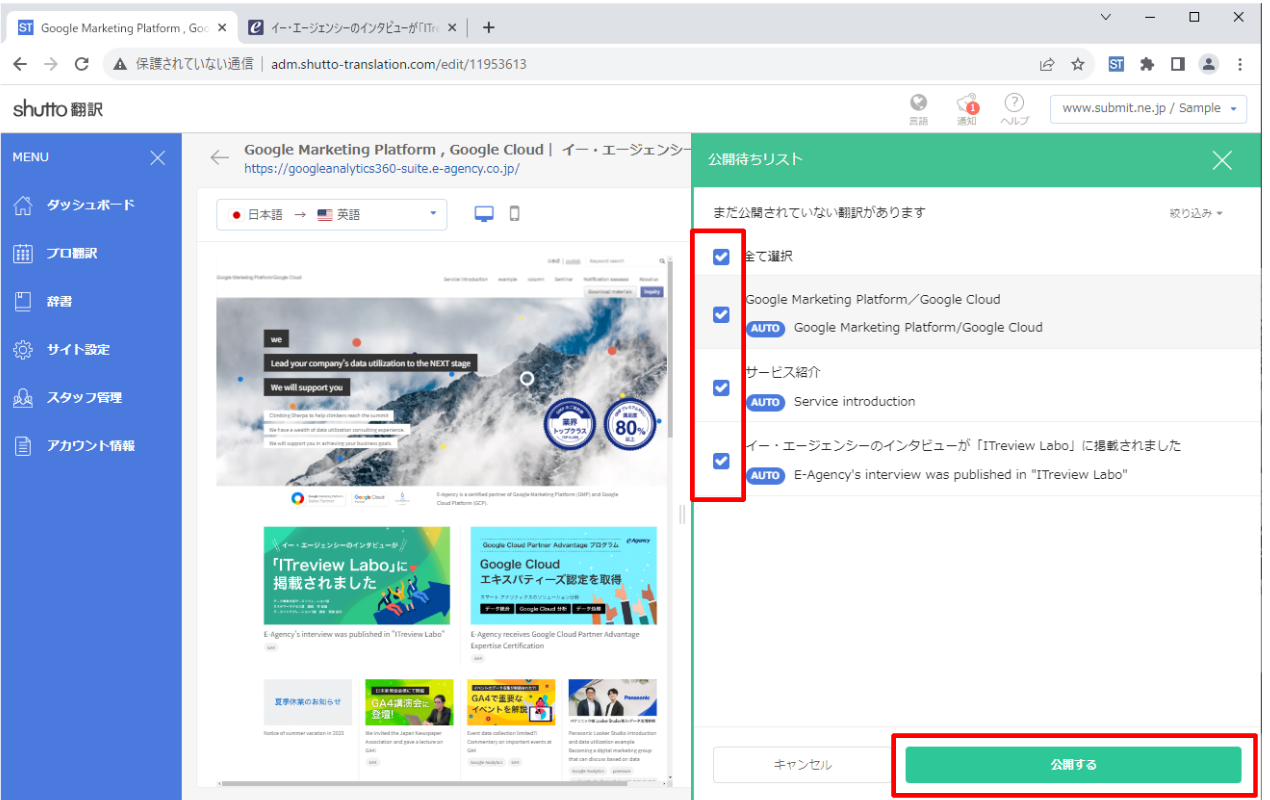
Task: Open the 通知 notifications icon
Action: pyautogui.click(x=966, y=109)
